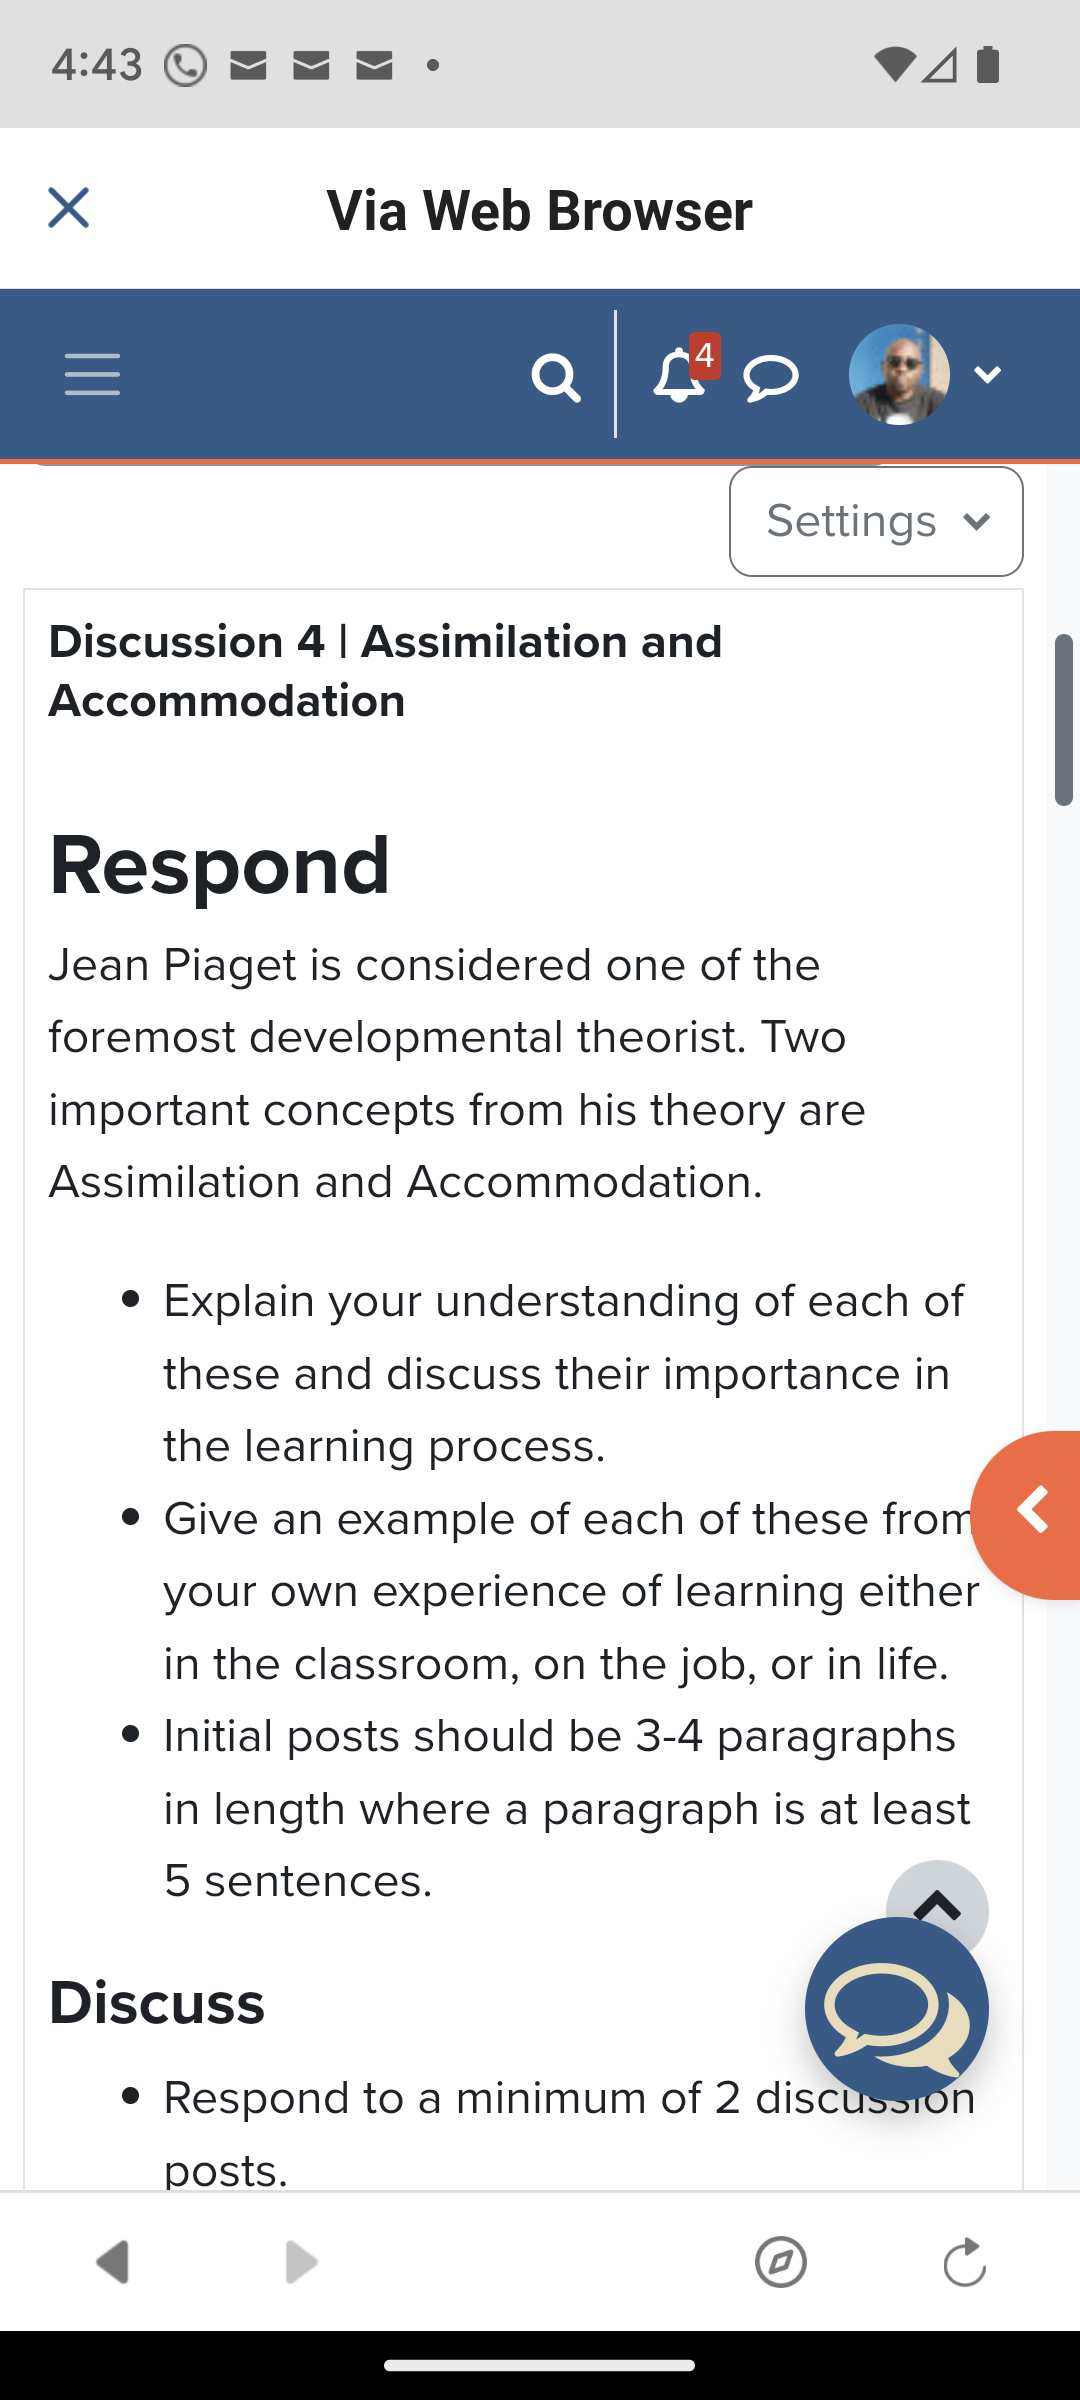This screenshot has height=2400, width=1080.
Task: Open page in external browser compass icon
Action: pyautogui.click(x=780, y=2262)
